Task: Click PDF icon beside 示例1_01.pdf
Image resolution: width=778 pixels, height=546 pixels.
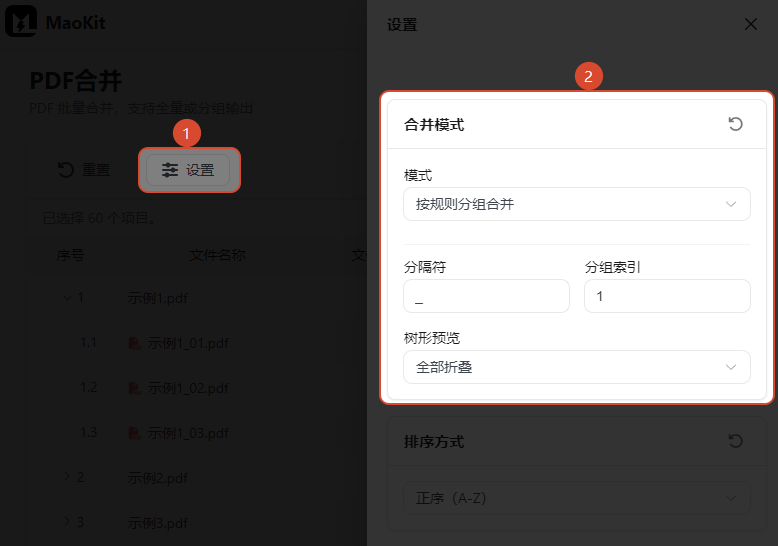Action: (x=134, y=343)
